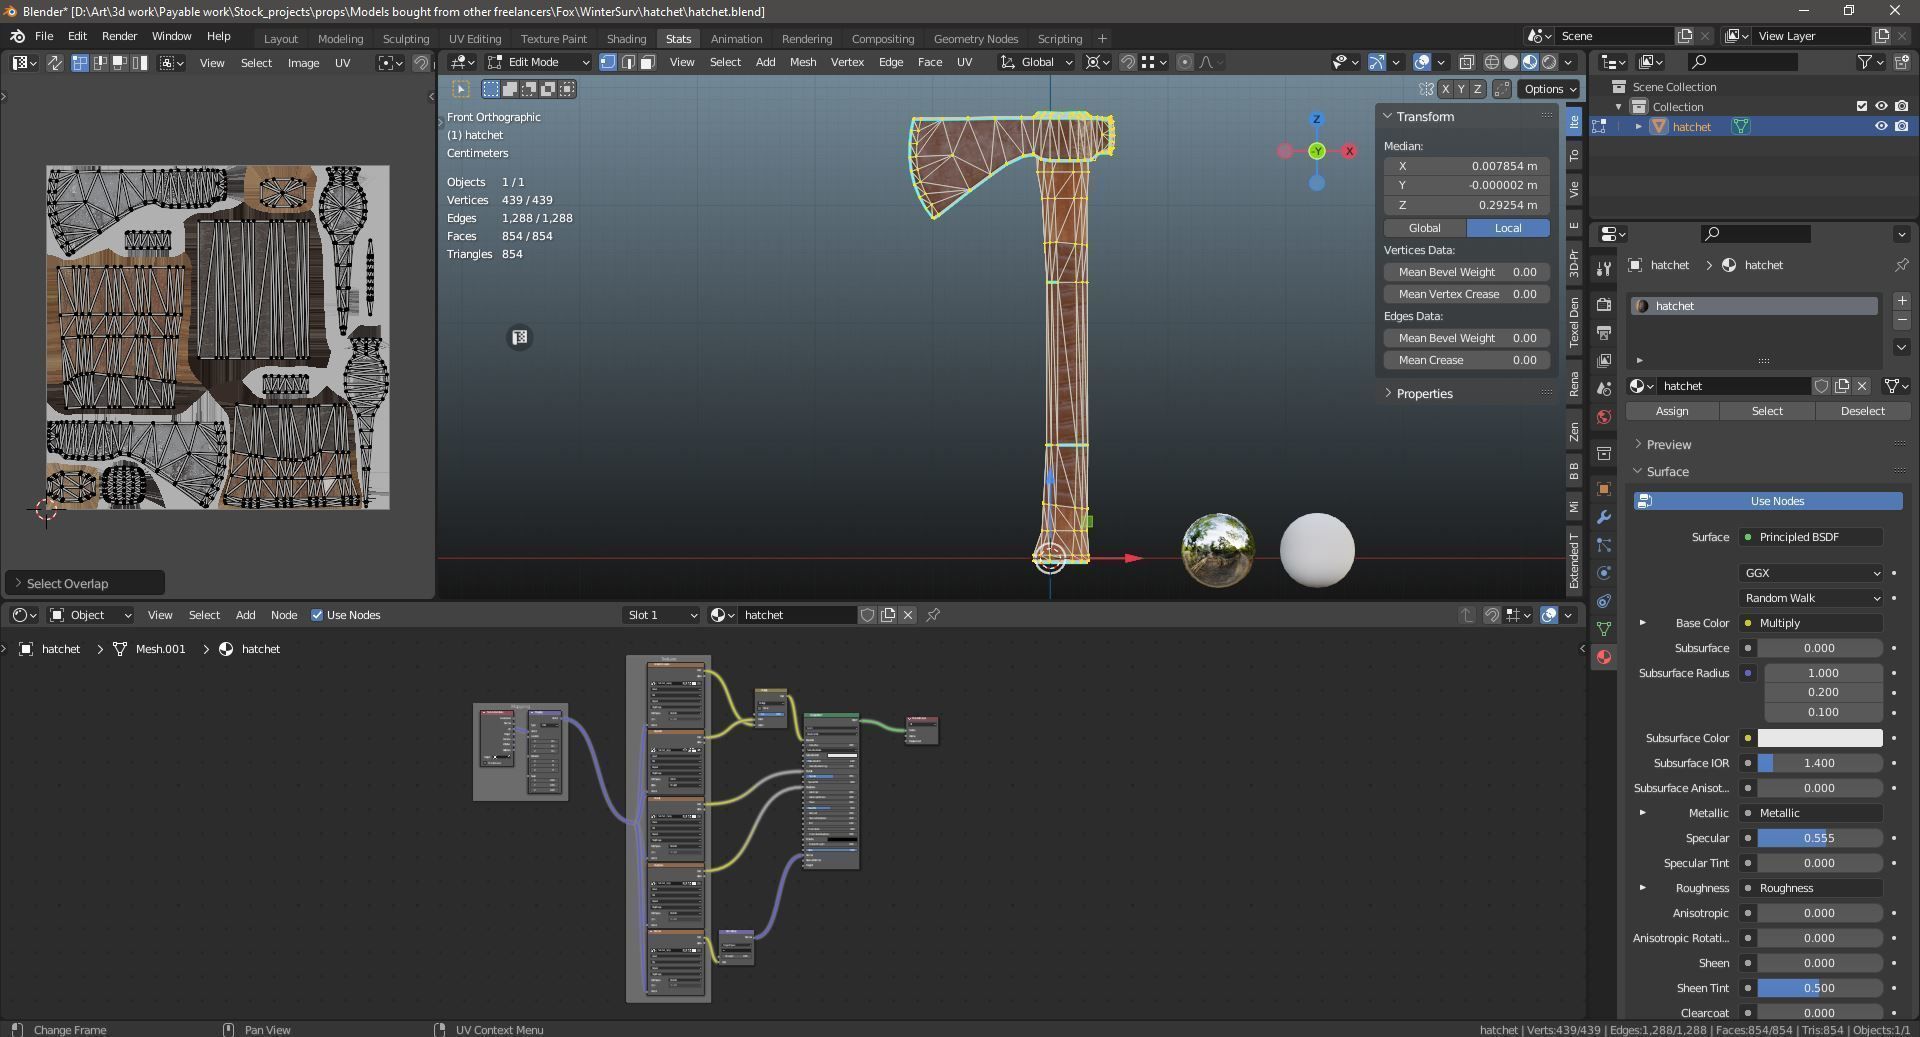The width and height of the screenshot is (1920, 1037).
Task: Toggle the Use Nodes checkbox in node editor
Action: [x=317, y=615]
